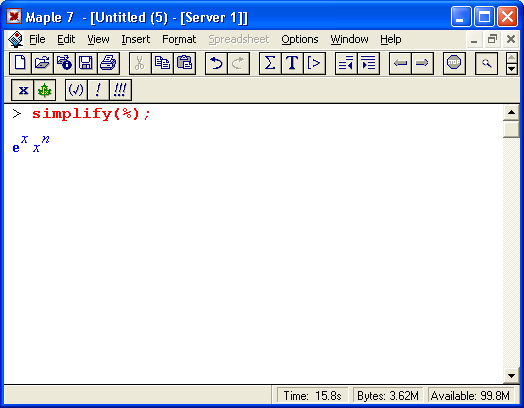Print the worksheet using the printer icon
The height and width of the screenshot is (408, 524).
[108, 63]
